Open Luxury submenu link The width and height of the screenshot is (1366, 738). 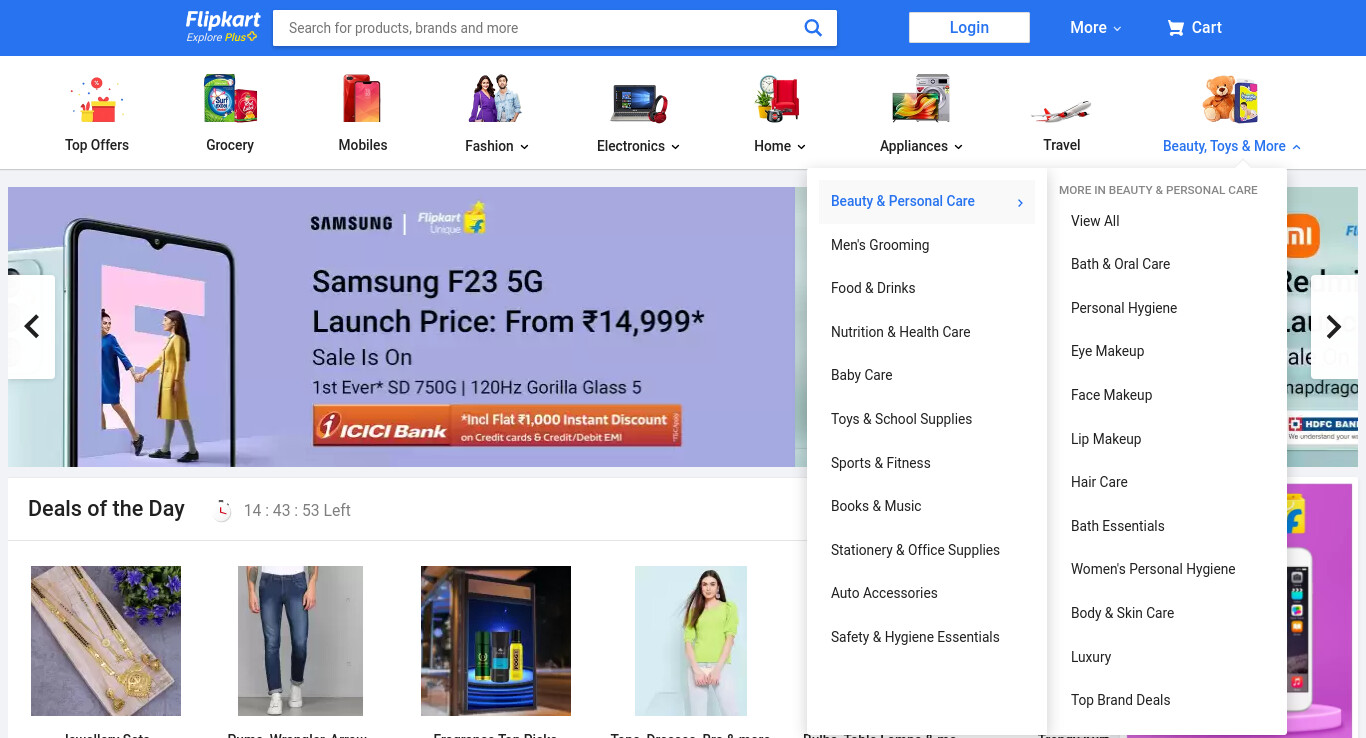pyautogui.click(x=1091, y=657)
